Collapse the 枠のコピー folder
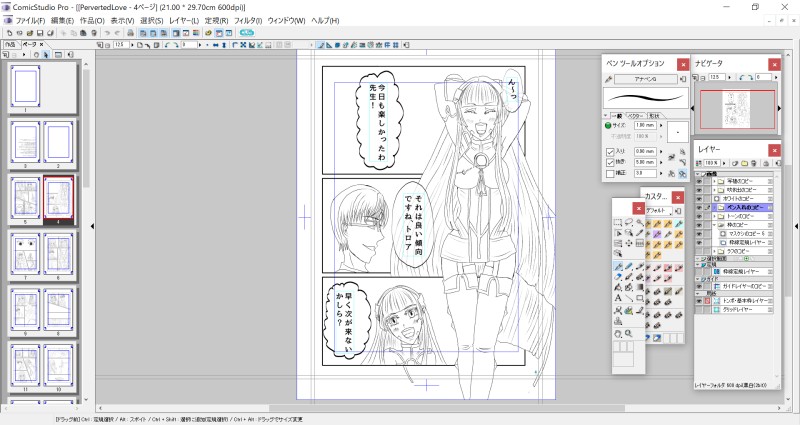The height and width of the screenshot is (425, 800). (714, 226)
